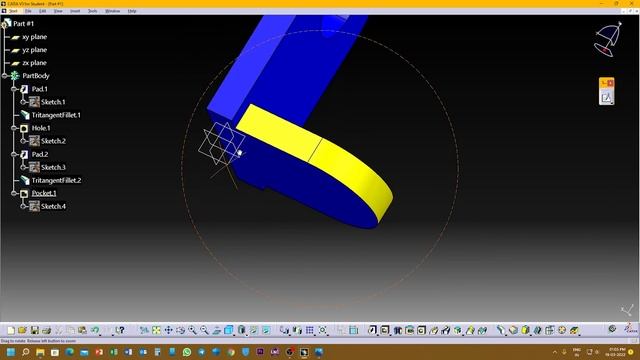This screenshot has height=360, width=640.
Task: Open the Window menu
Action: (x=113, y=11)
